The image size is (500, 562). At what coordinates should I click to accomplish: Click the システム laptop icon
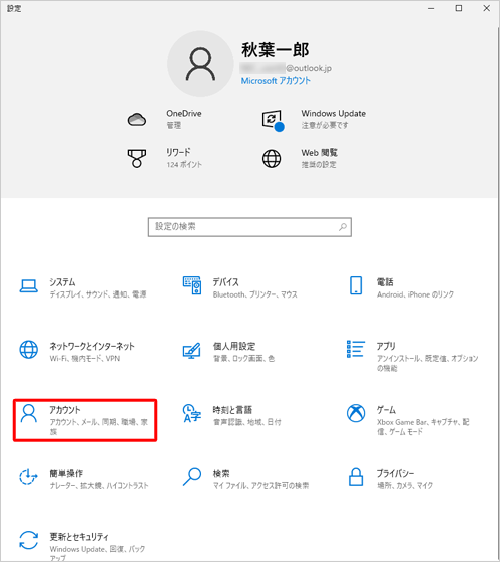pos(29,286)
